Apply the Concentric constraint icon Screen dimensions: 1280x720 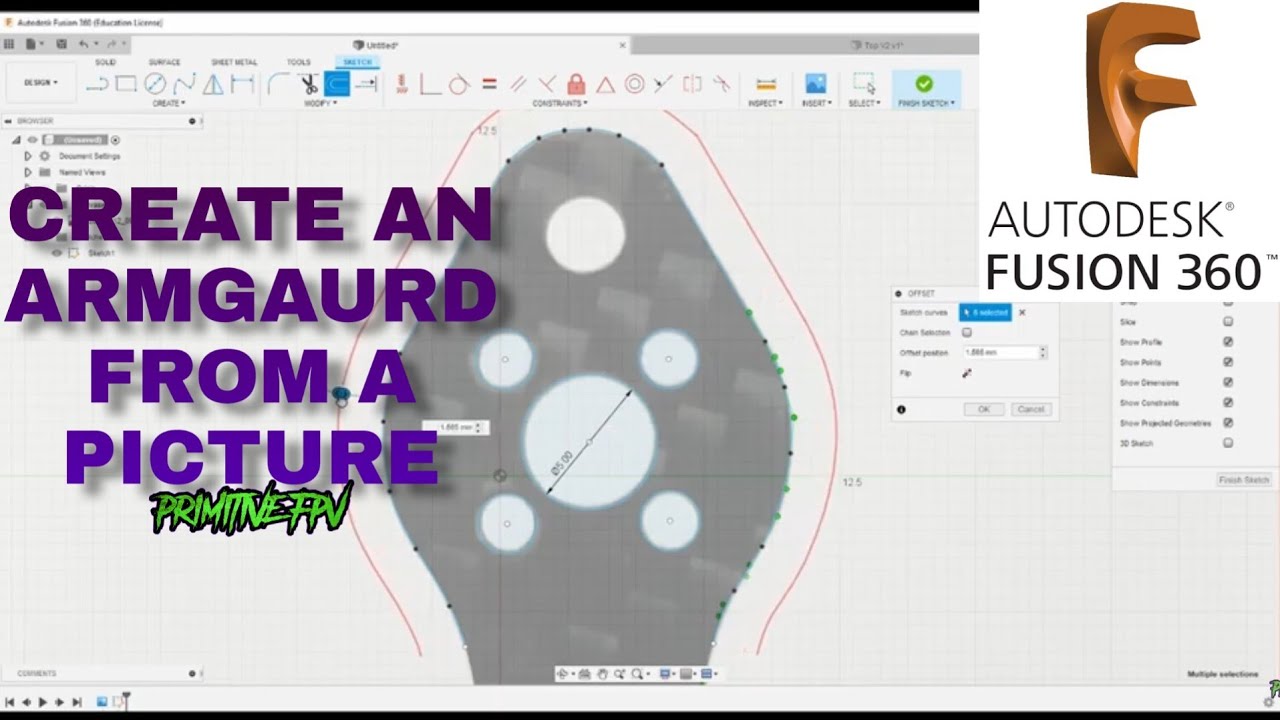coord(634,85)
